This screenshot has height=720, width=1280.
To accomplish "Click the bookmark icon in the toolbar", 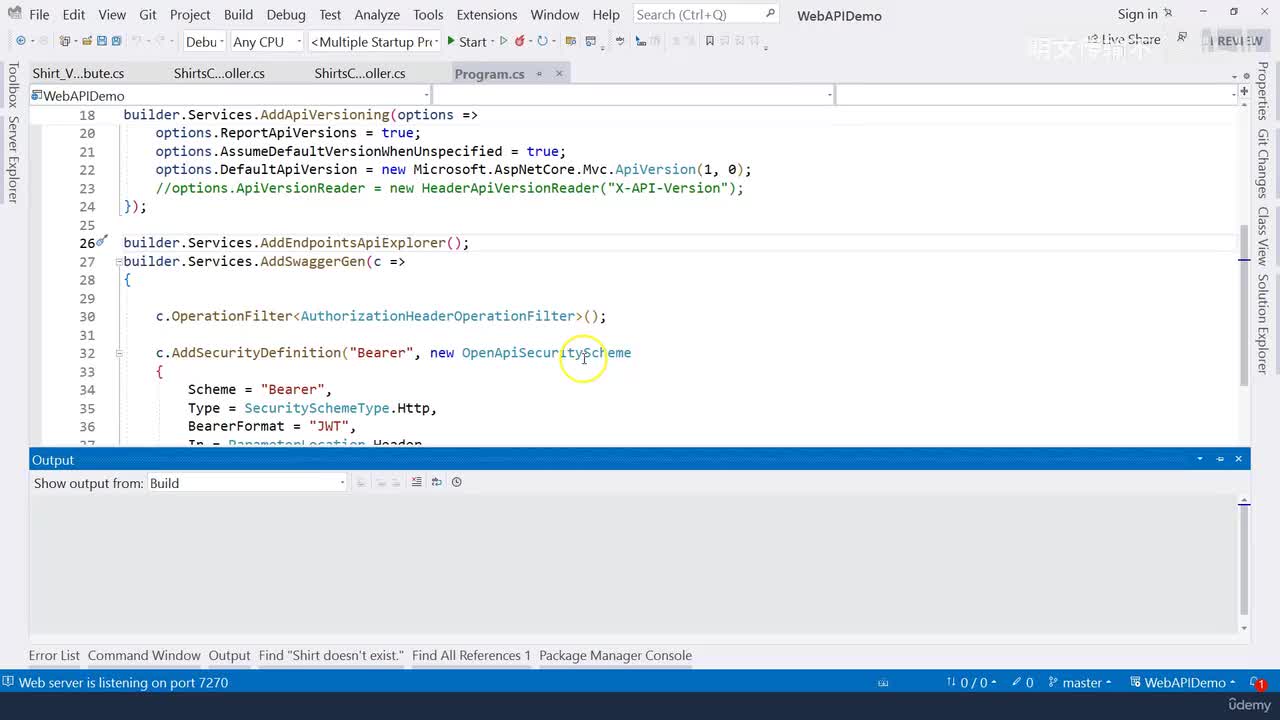I will point(709,41).
